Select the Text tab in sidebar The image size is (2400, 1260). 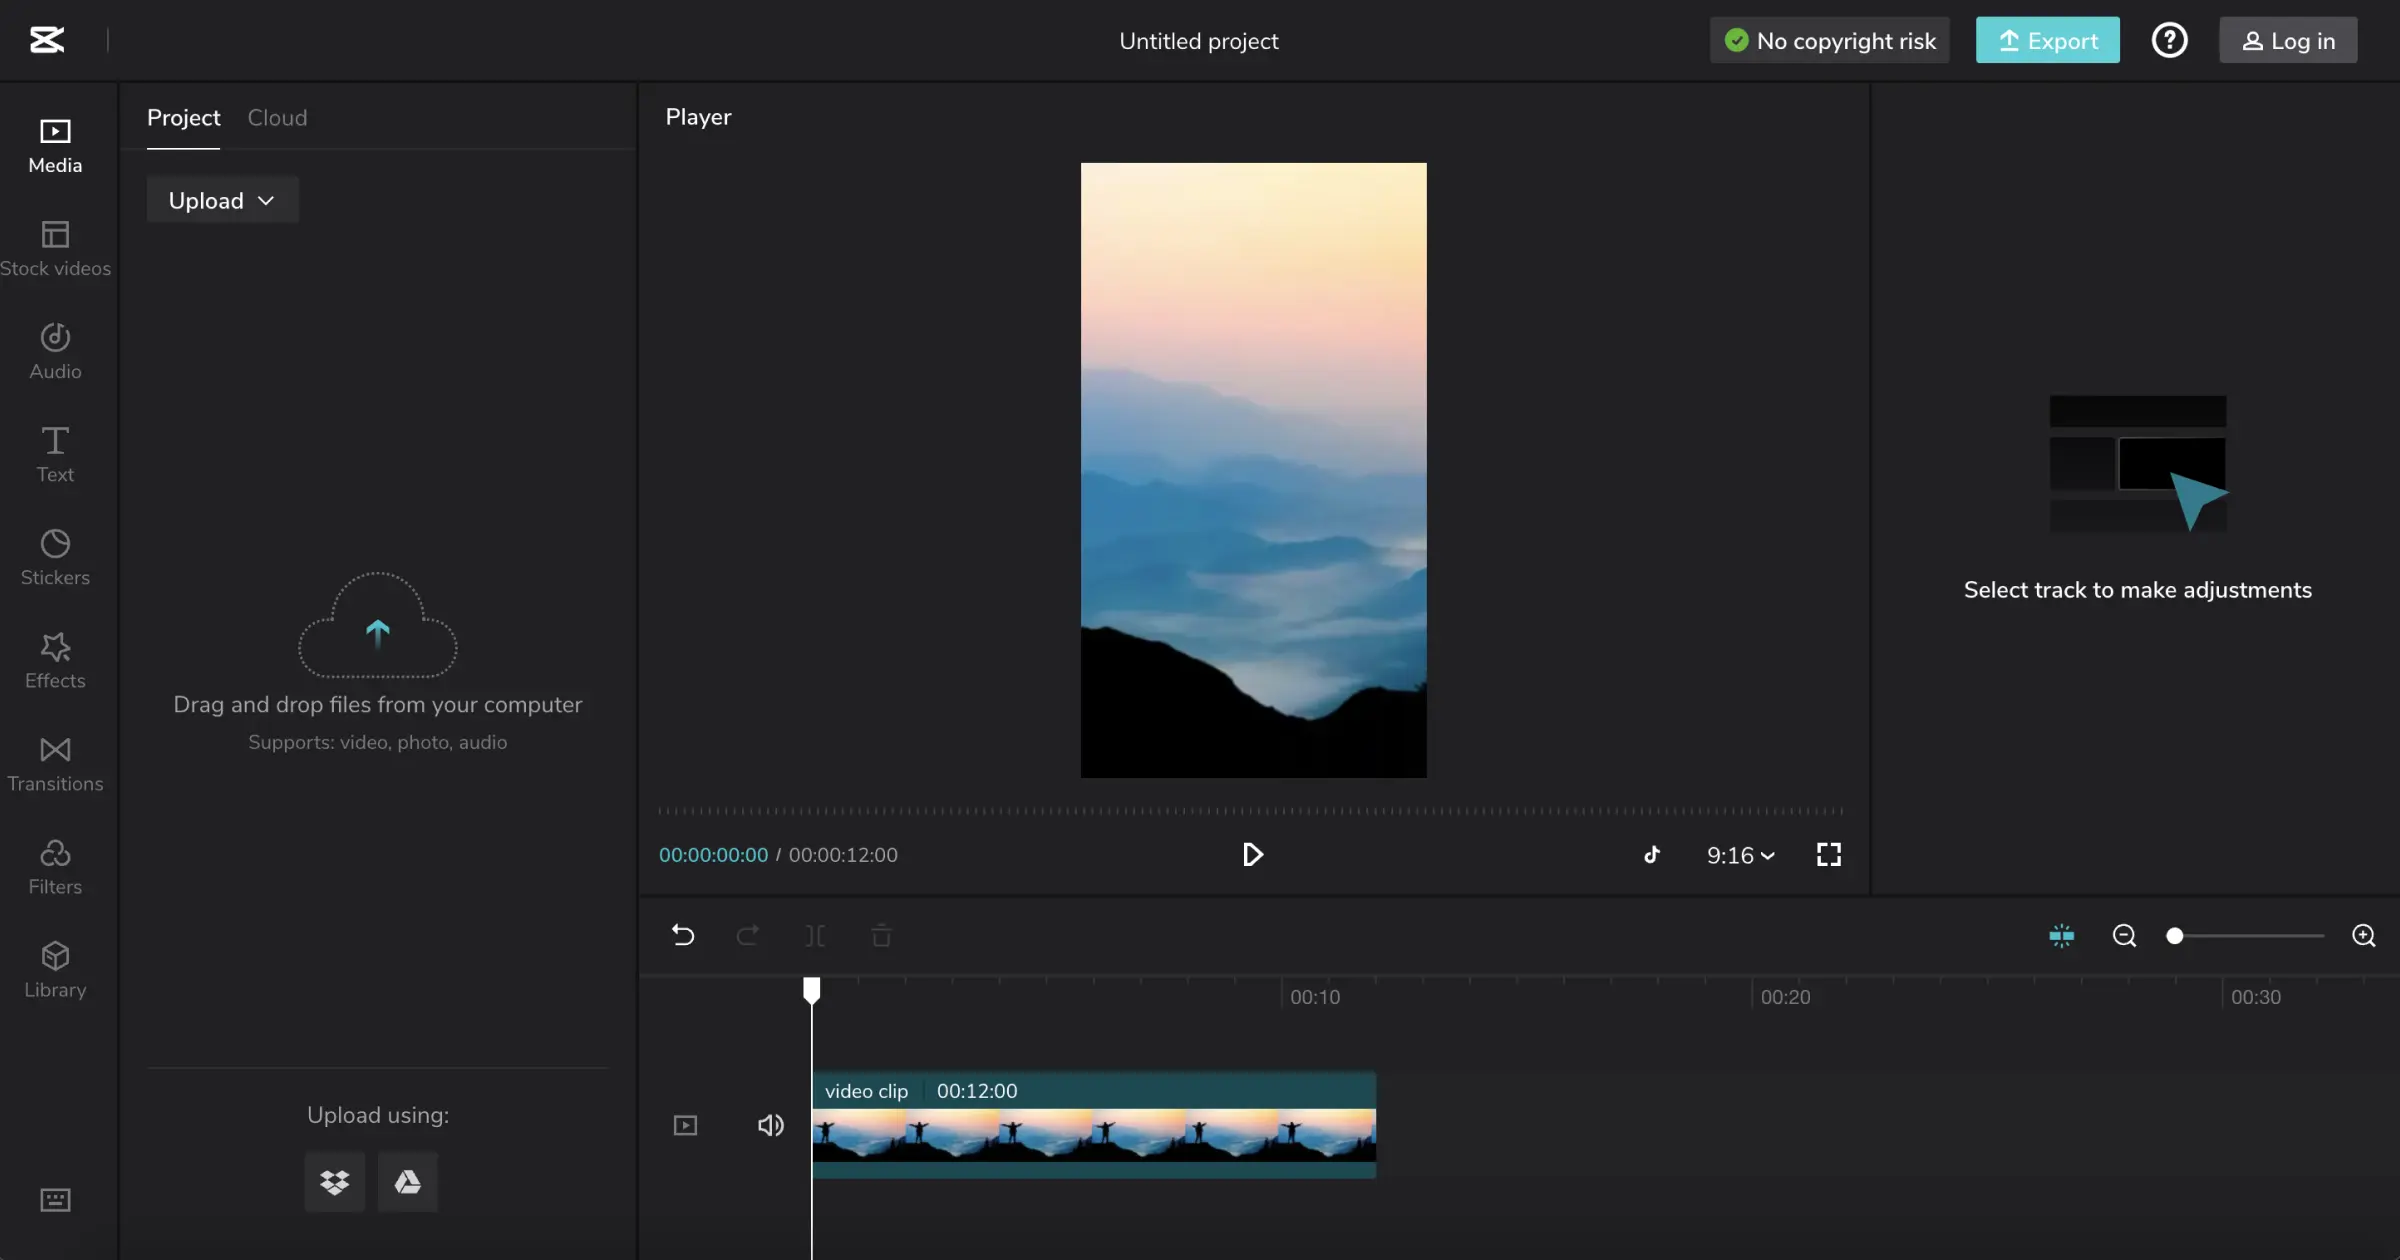point(55,453)
